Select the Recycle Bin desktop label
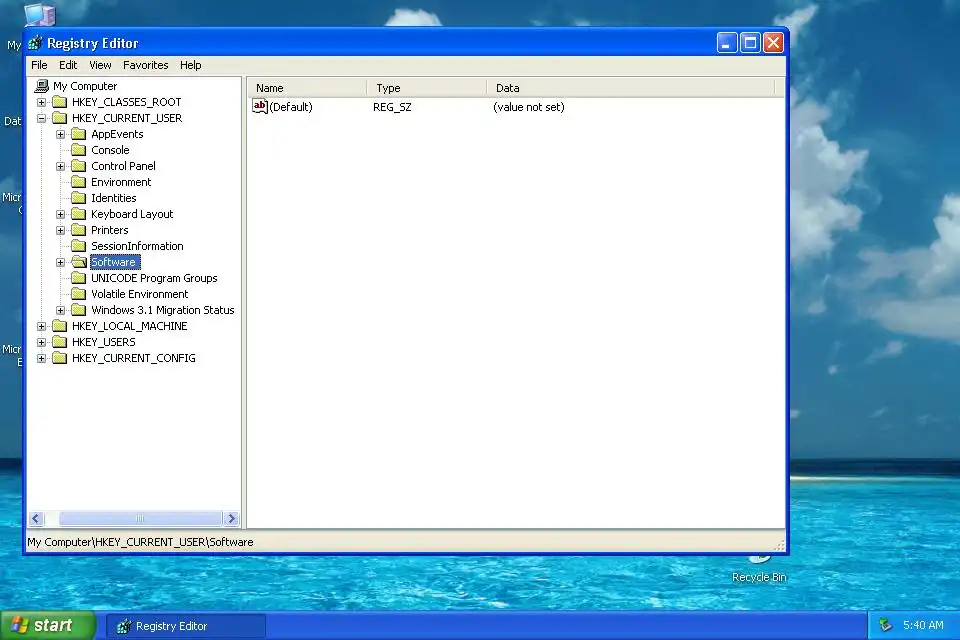The width and height of the screenshot is (960, 640). pyautogui.click(x=759, y=577)
